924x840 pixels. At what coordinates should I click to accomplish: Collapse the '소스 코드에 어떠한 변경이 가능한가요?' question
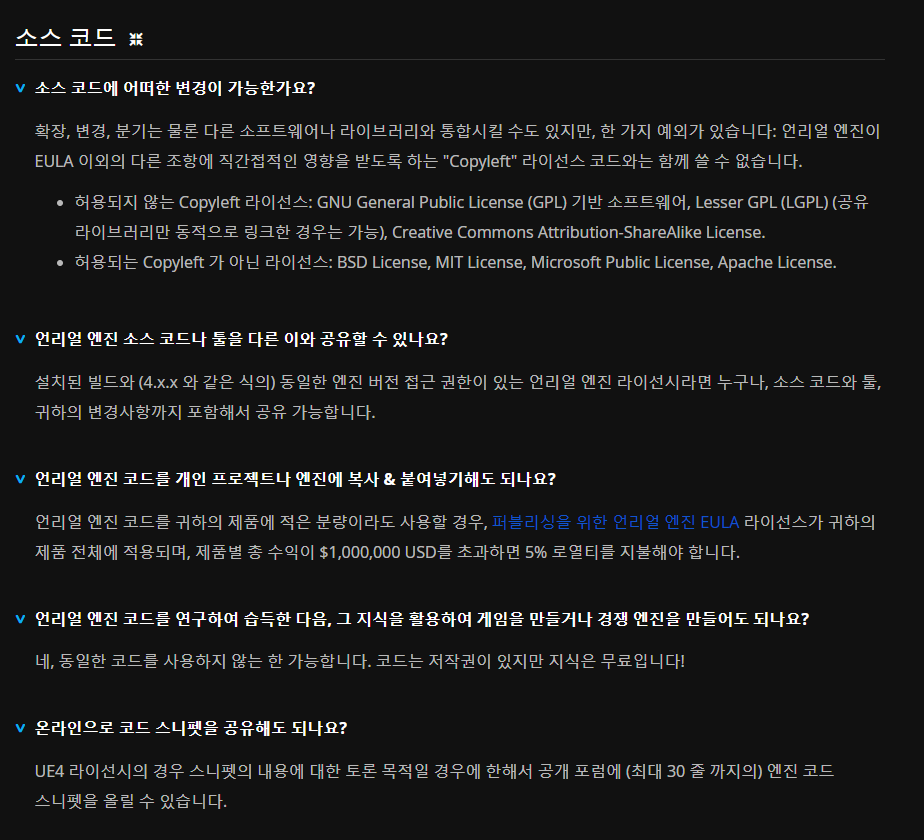(x=21, y=88)
